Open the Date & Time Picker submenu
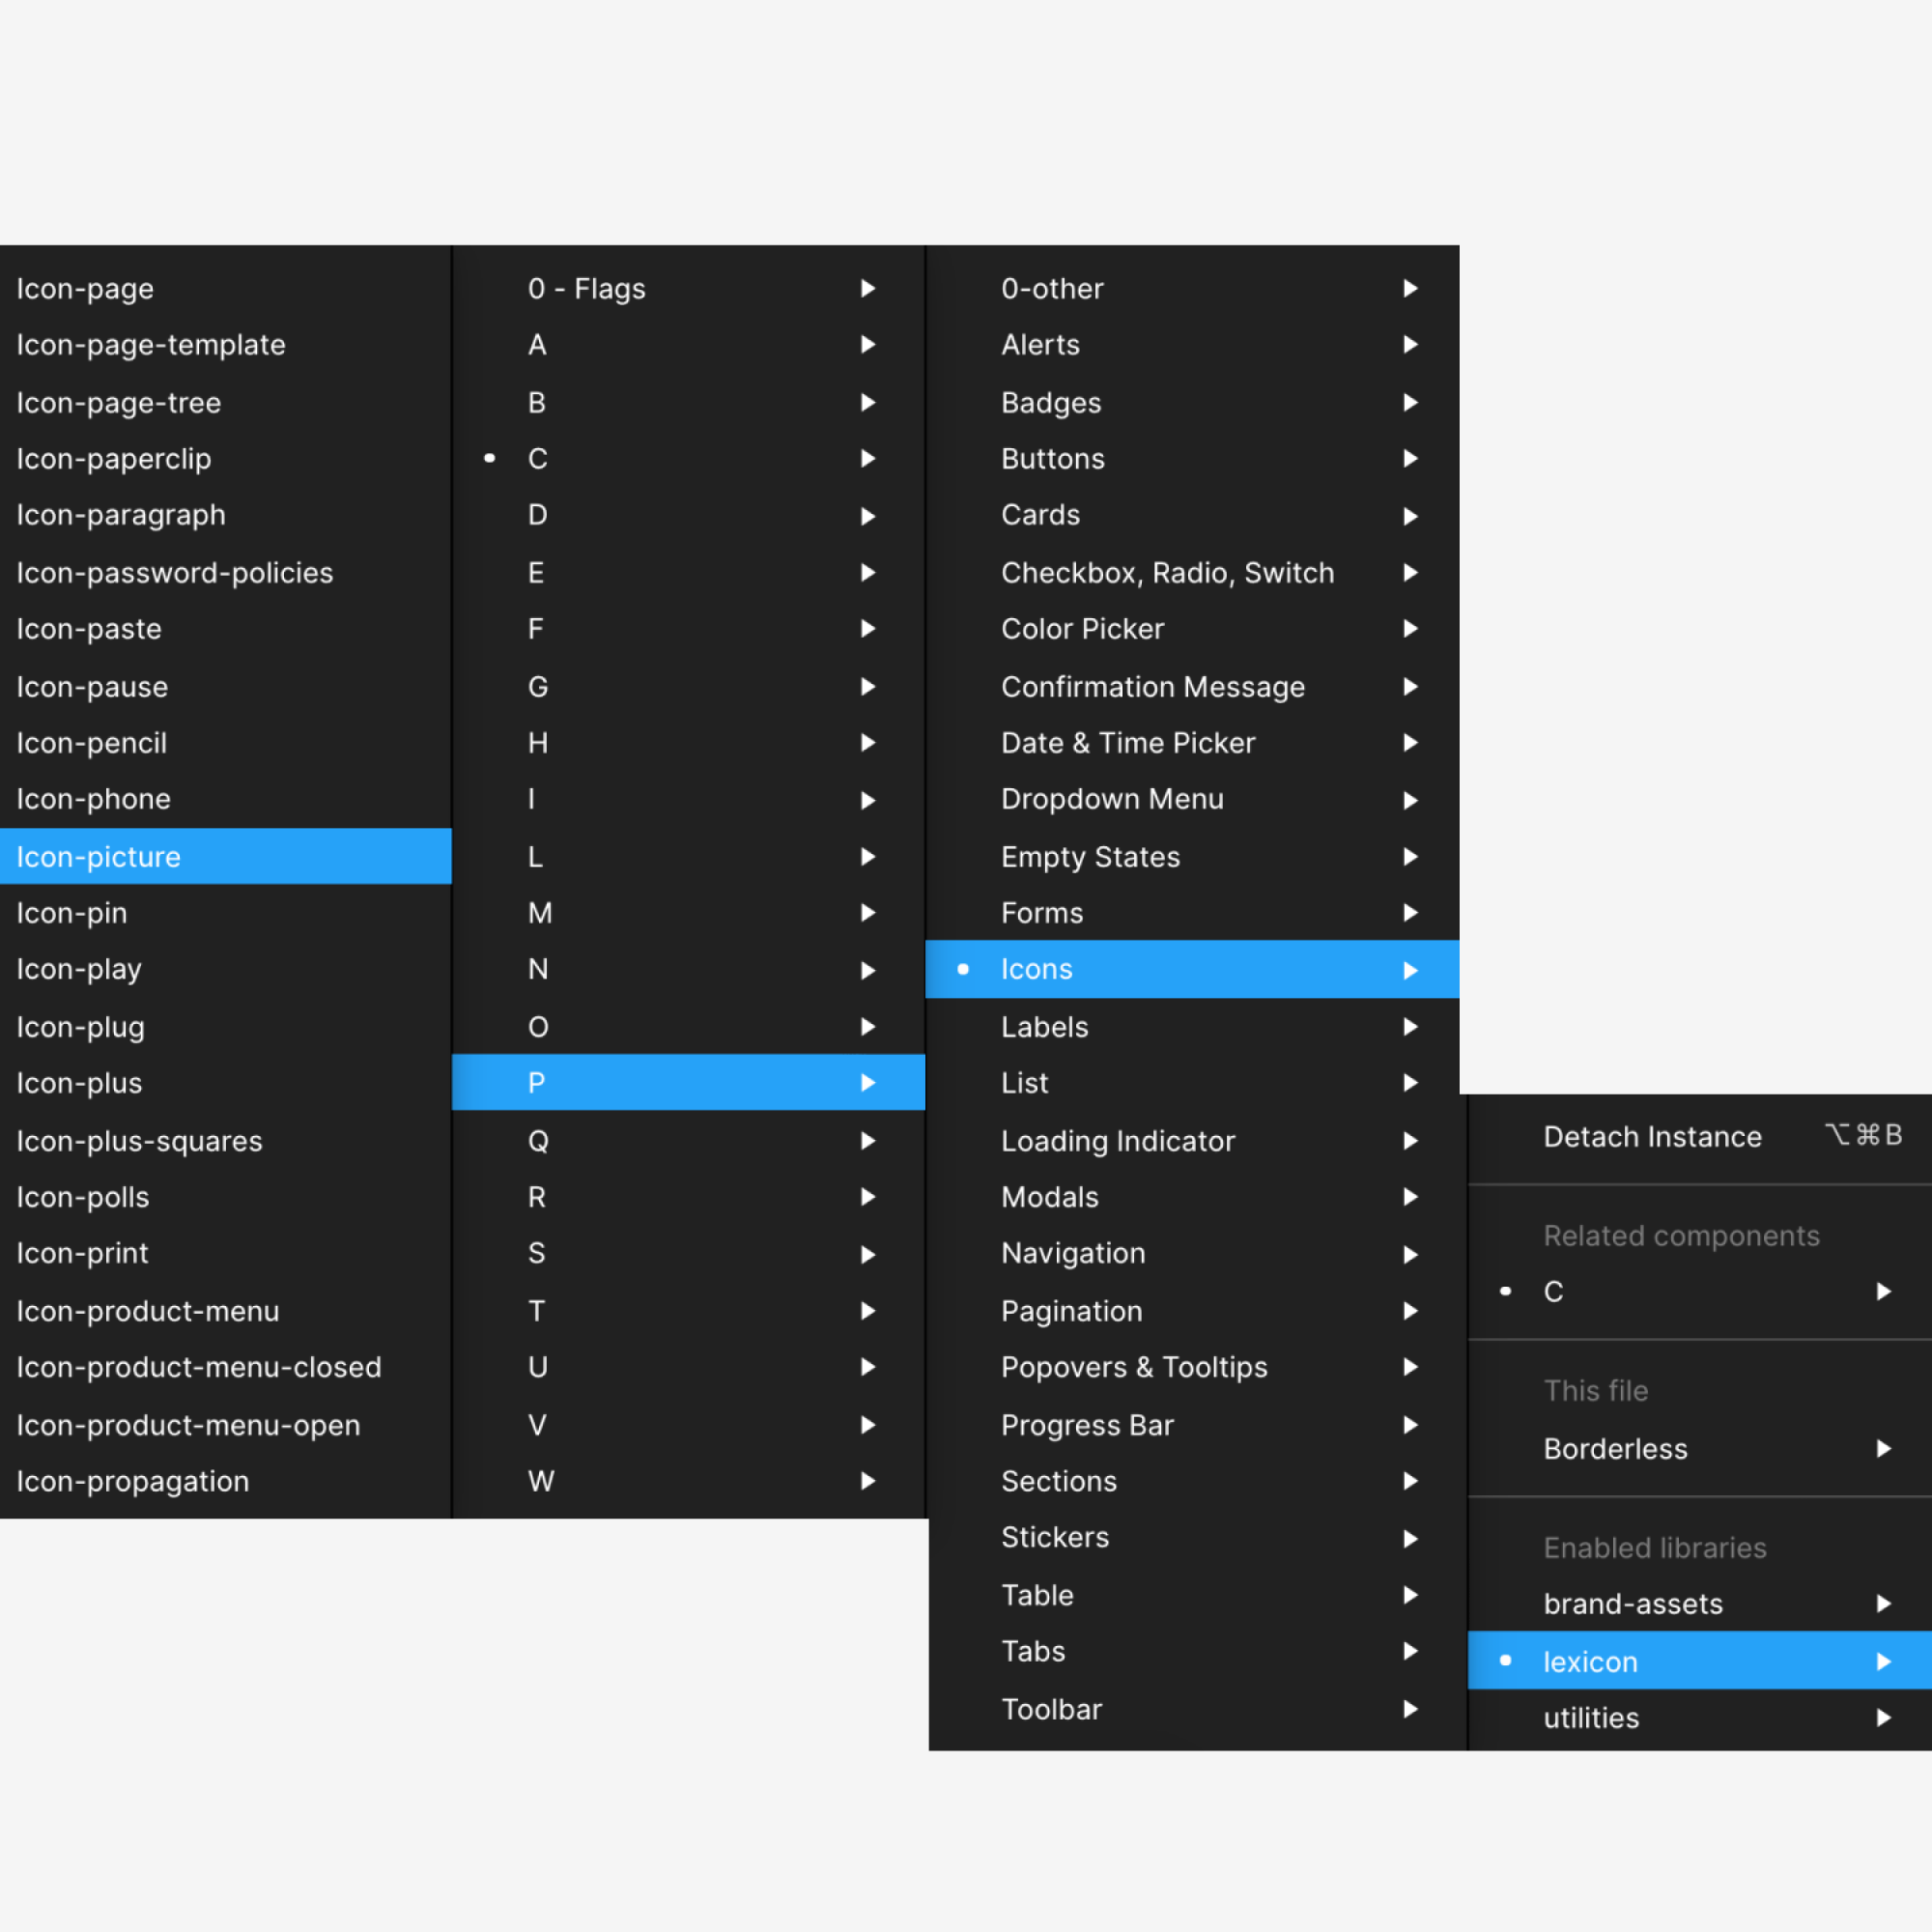1932x1932 pixels. [x=1190, y=742]
